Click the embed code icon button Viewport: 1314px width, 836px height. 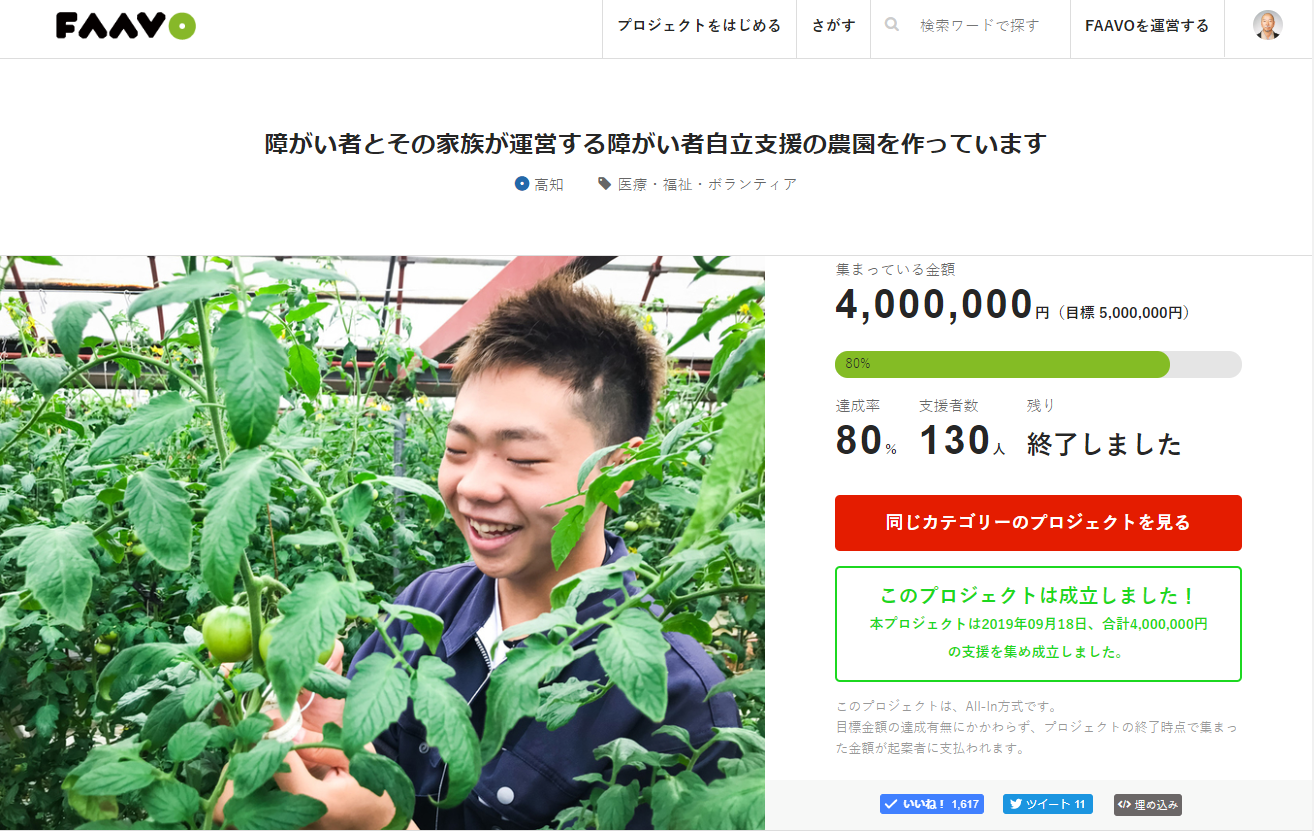[x=1148, y=804]
